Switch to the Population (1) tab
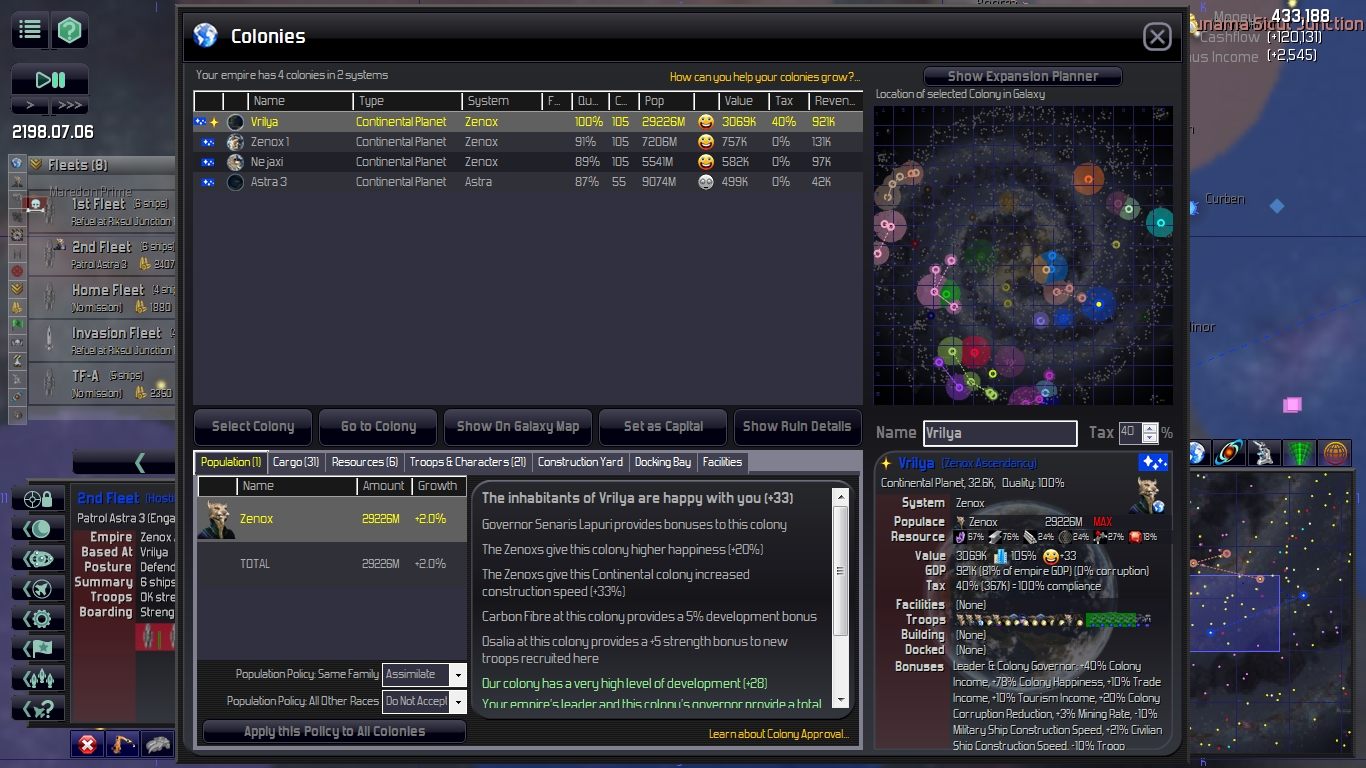1366x768 pixels. point(231,462)
